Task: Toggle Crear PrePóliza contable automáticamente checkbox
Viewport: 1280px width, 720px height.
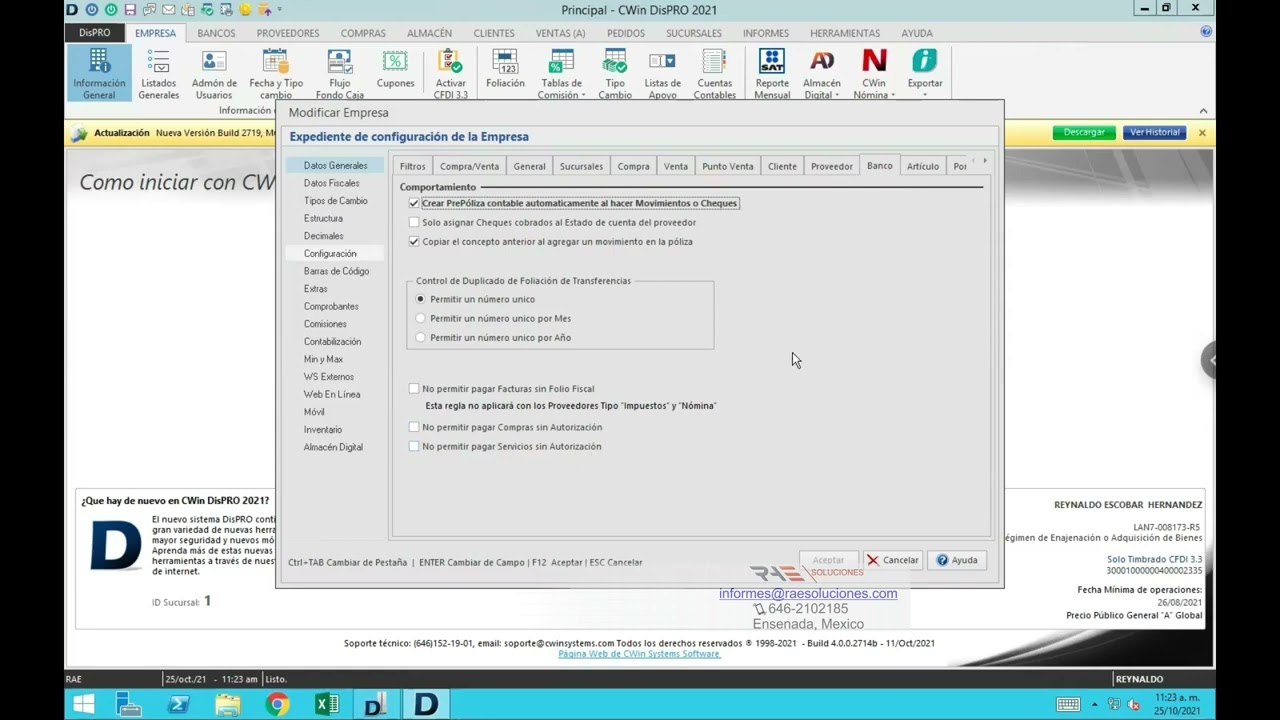Action: pos(414,203)
